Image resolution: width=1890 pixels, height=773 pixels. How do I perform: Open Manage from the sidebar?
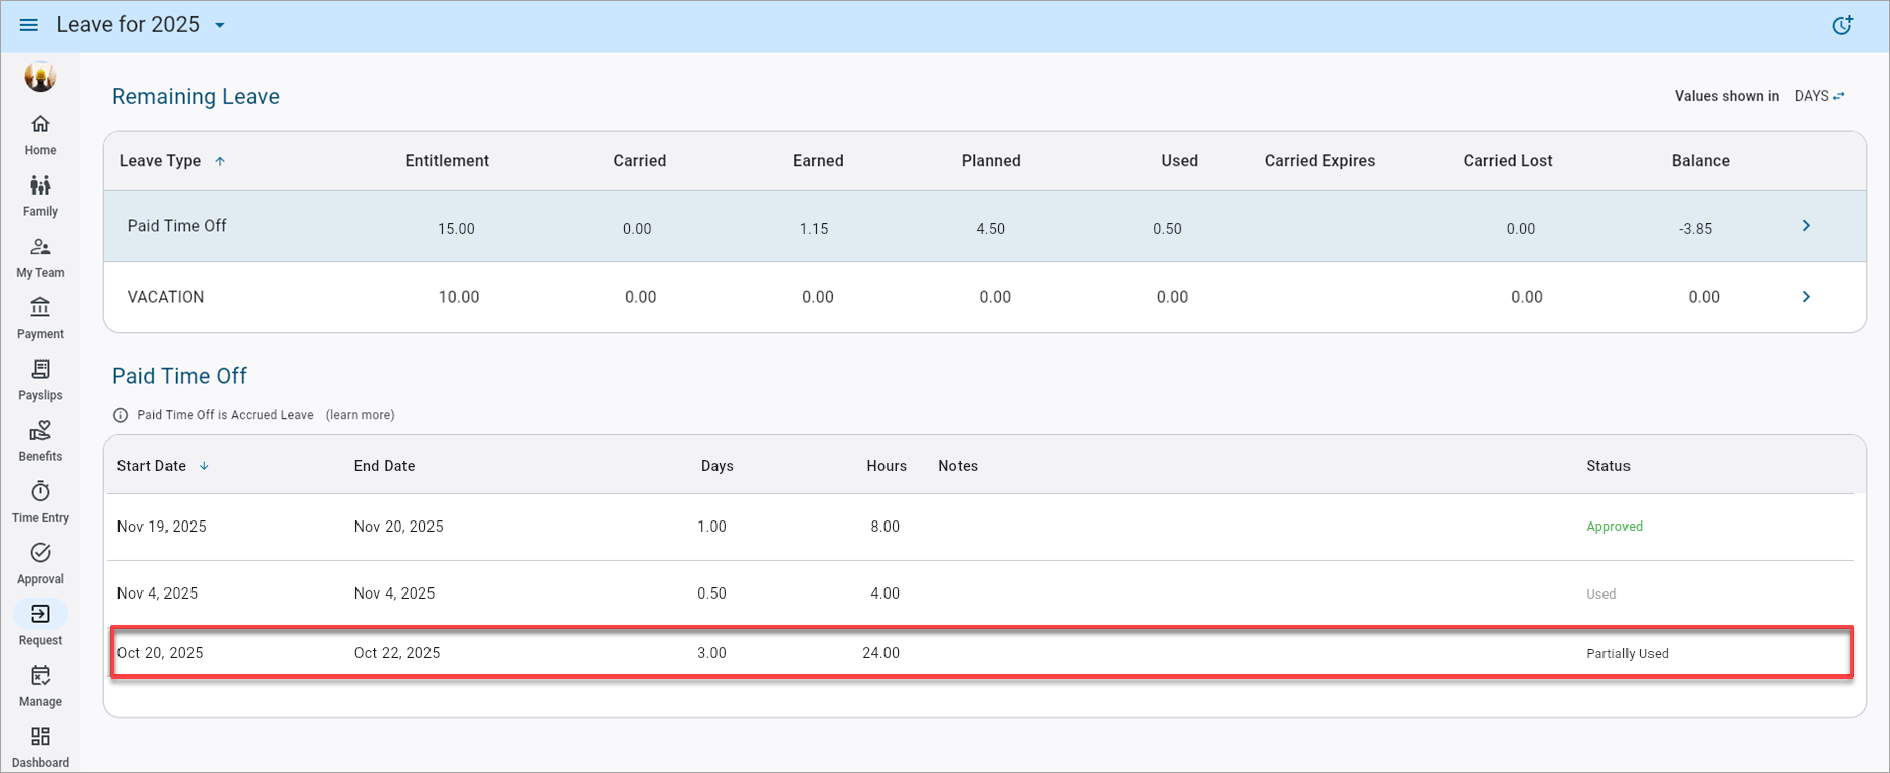[x=40, y=686]
